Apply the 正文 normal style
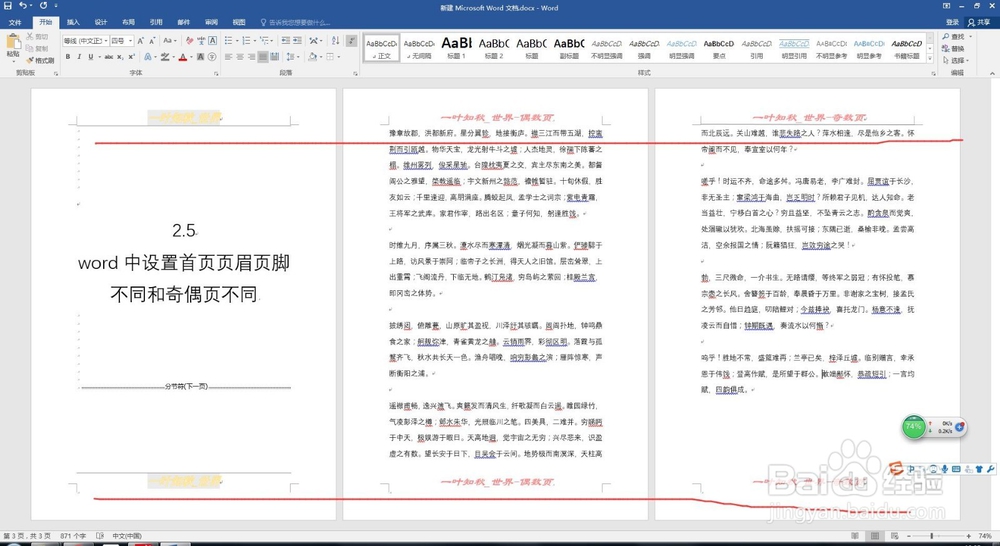Image resolution: width=1000 pixels, height=546 pixels. (381, 48)
